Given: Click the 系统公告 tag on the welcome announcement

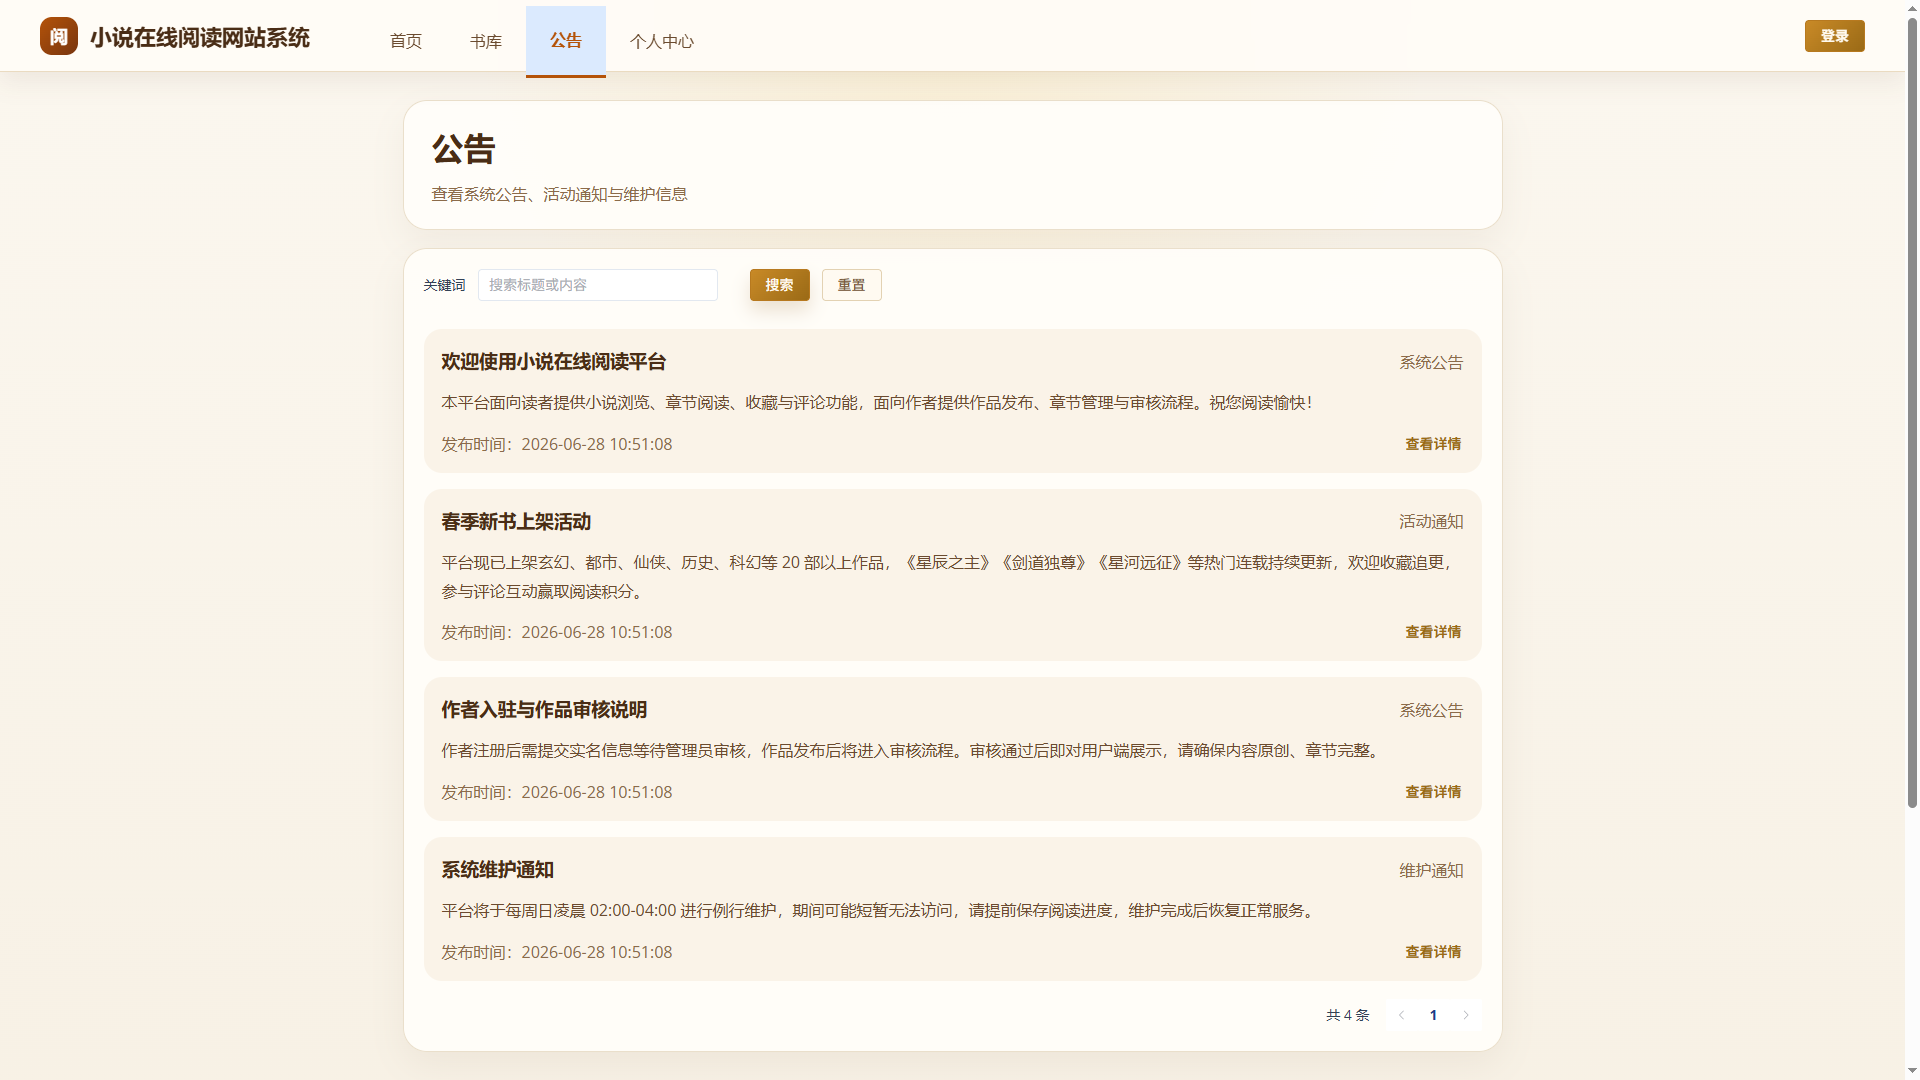Looking at the screenshot, I should click(1431, 363).
